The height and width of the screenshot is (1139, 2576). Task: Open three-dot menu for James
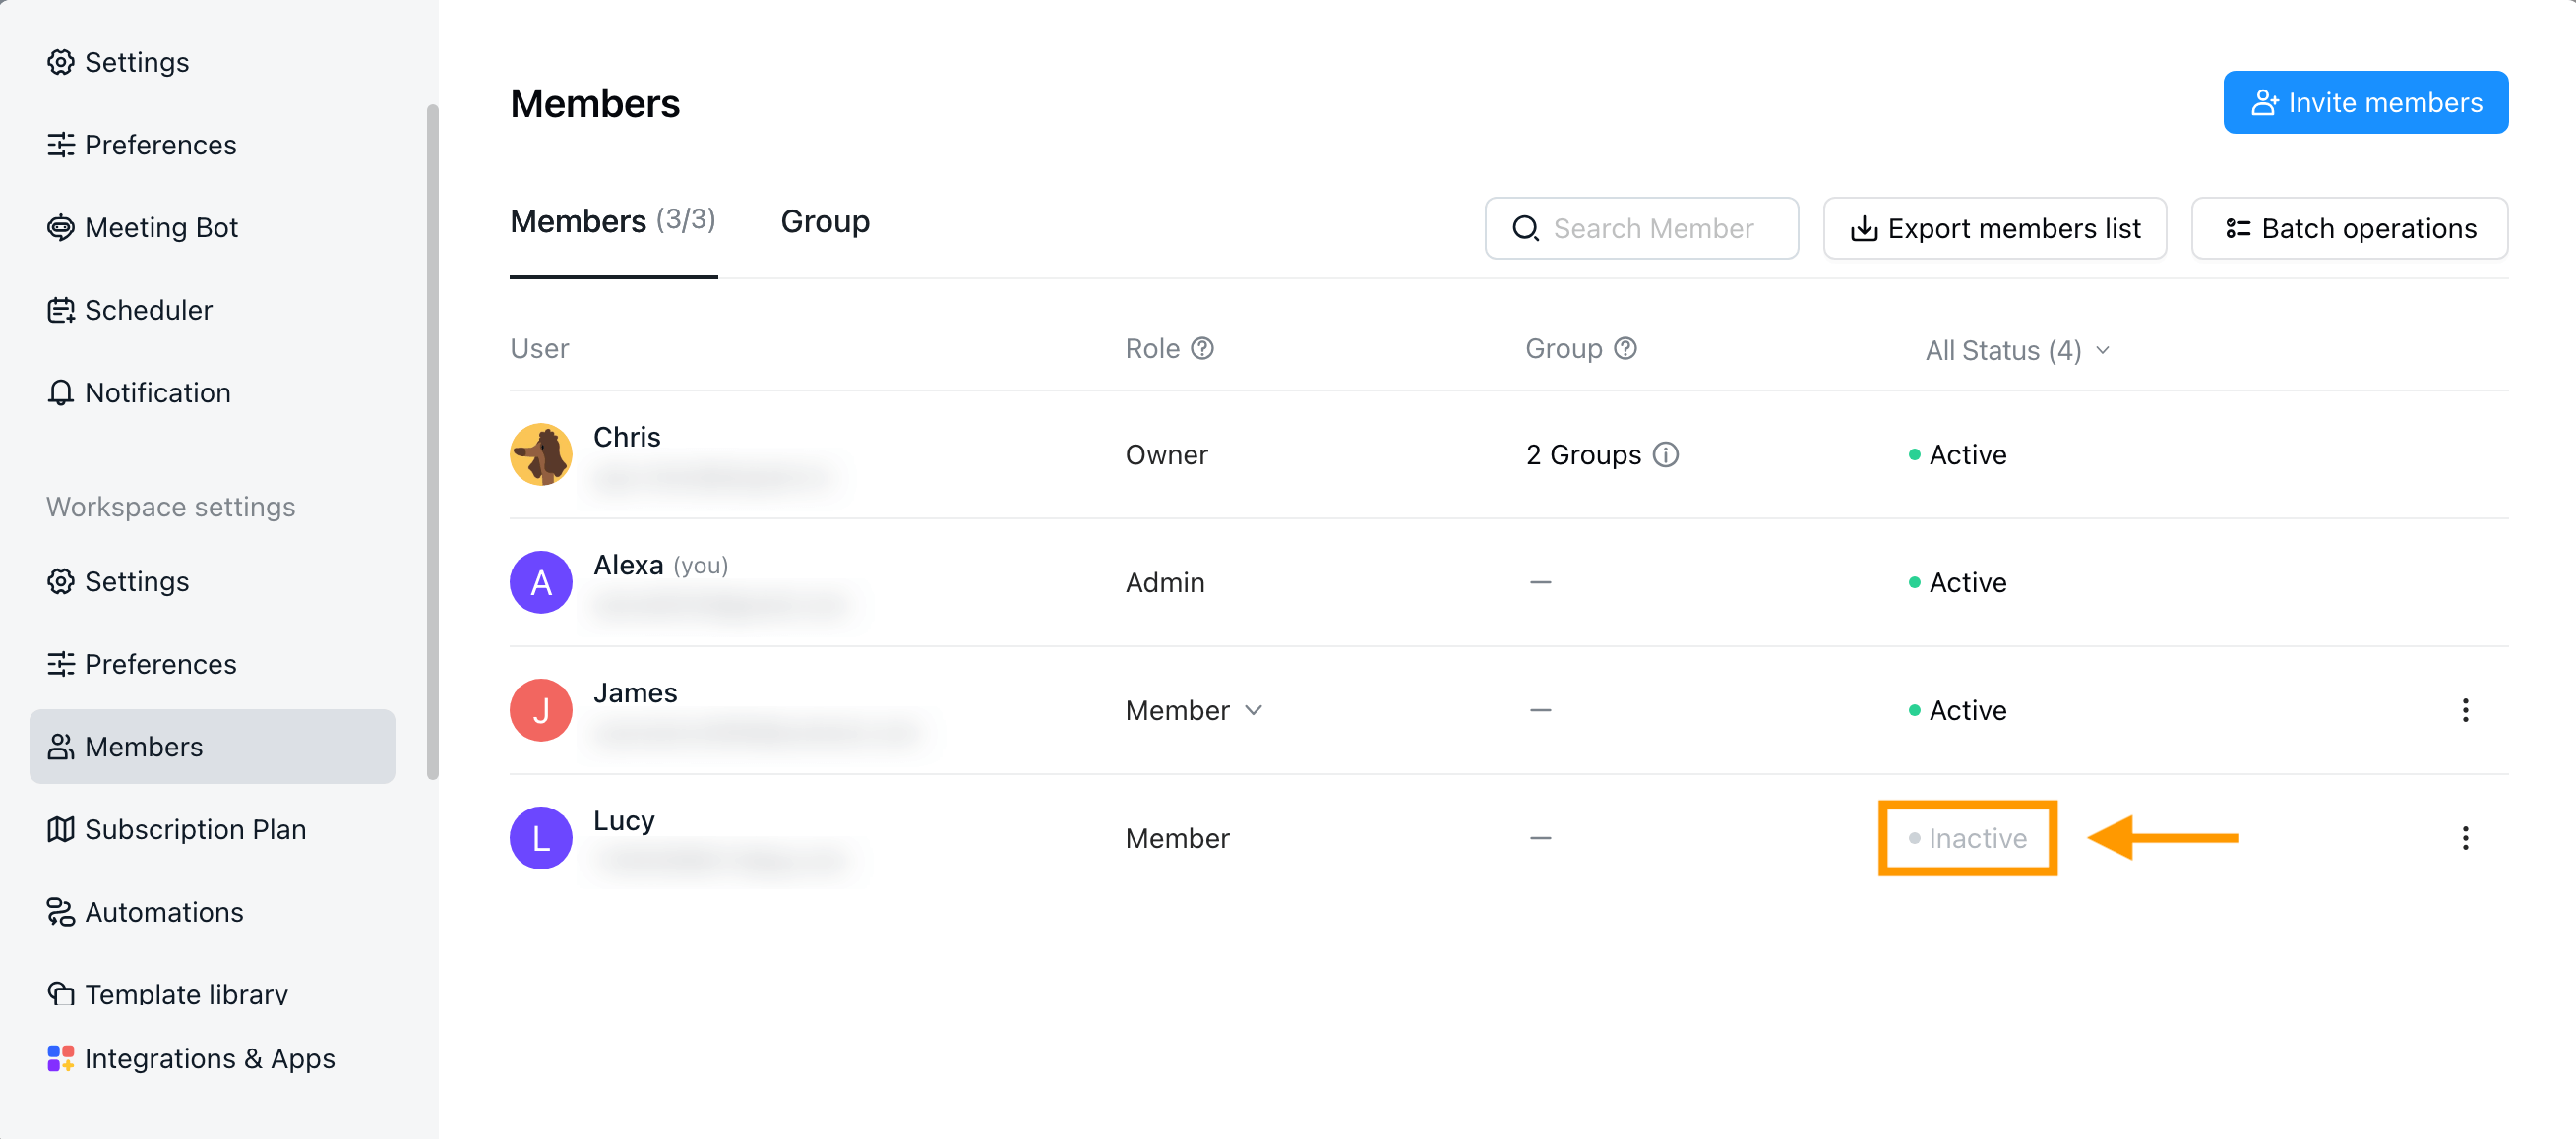pos(2465,710)
